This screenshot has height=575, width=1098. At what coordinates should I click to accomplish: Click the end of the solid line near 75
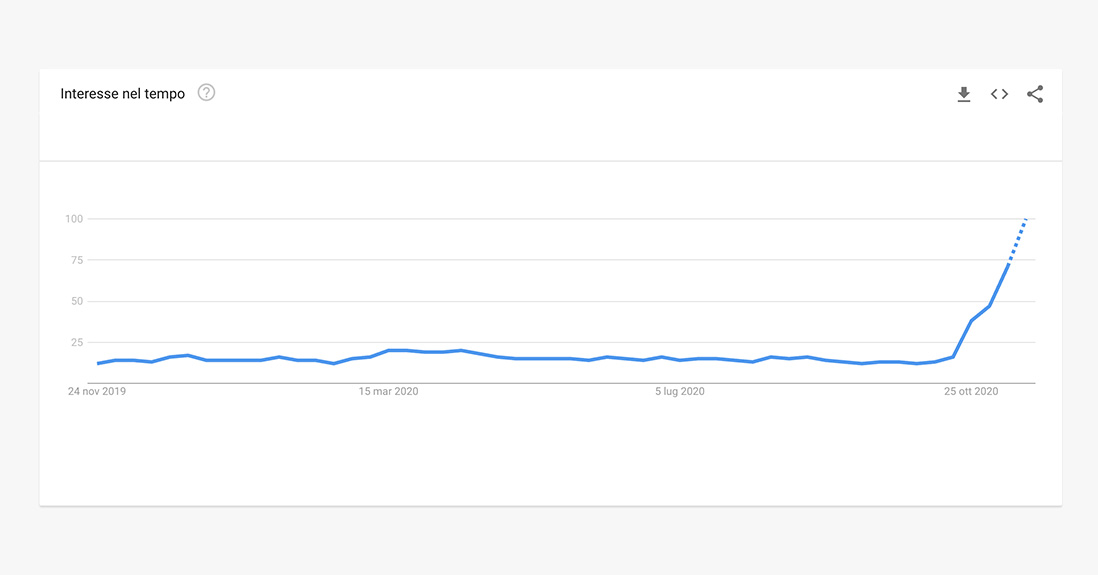[x=1008, y=265]
